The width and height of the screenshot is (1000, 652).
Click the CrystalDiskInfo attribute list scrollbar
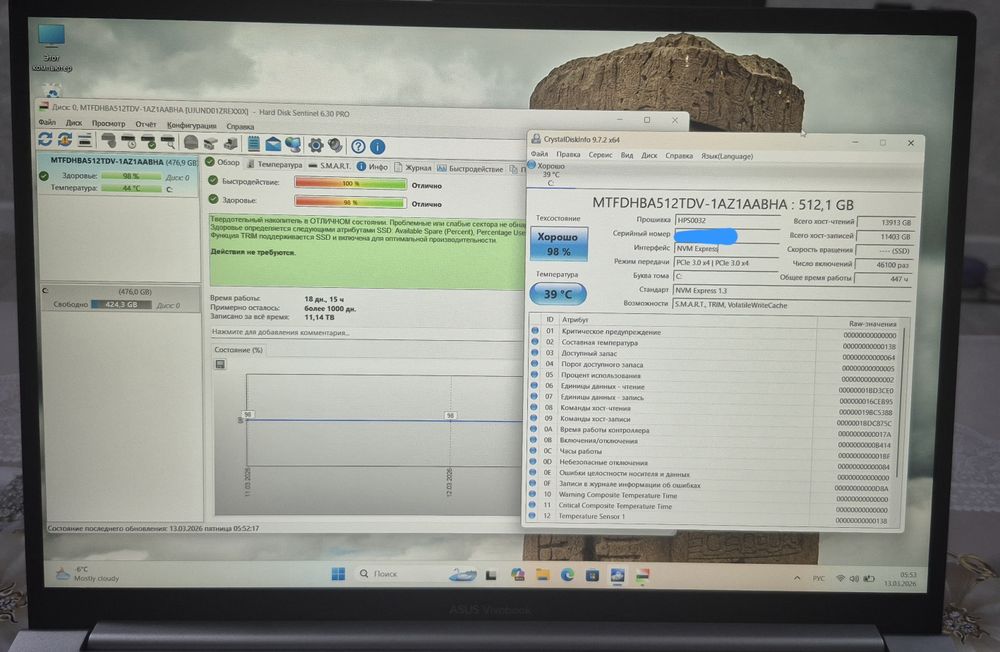899,402
